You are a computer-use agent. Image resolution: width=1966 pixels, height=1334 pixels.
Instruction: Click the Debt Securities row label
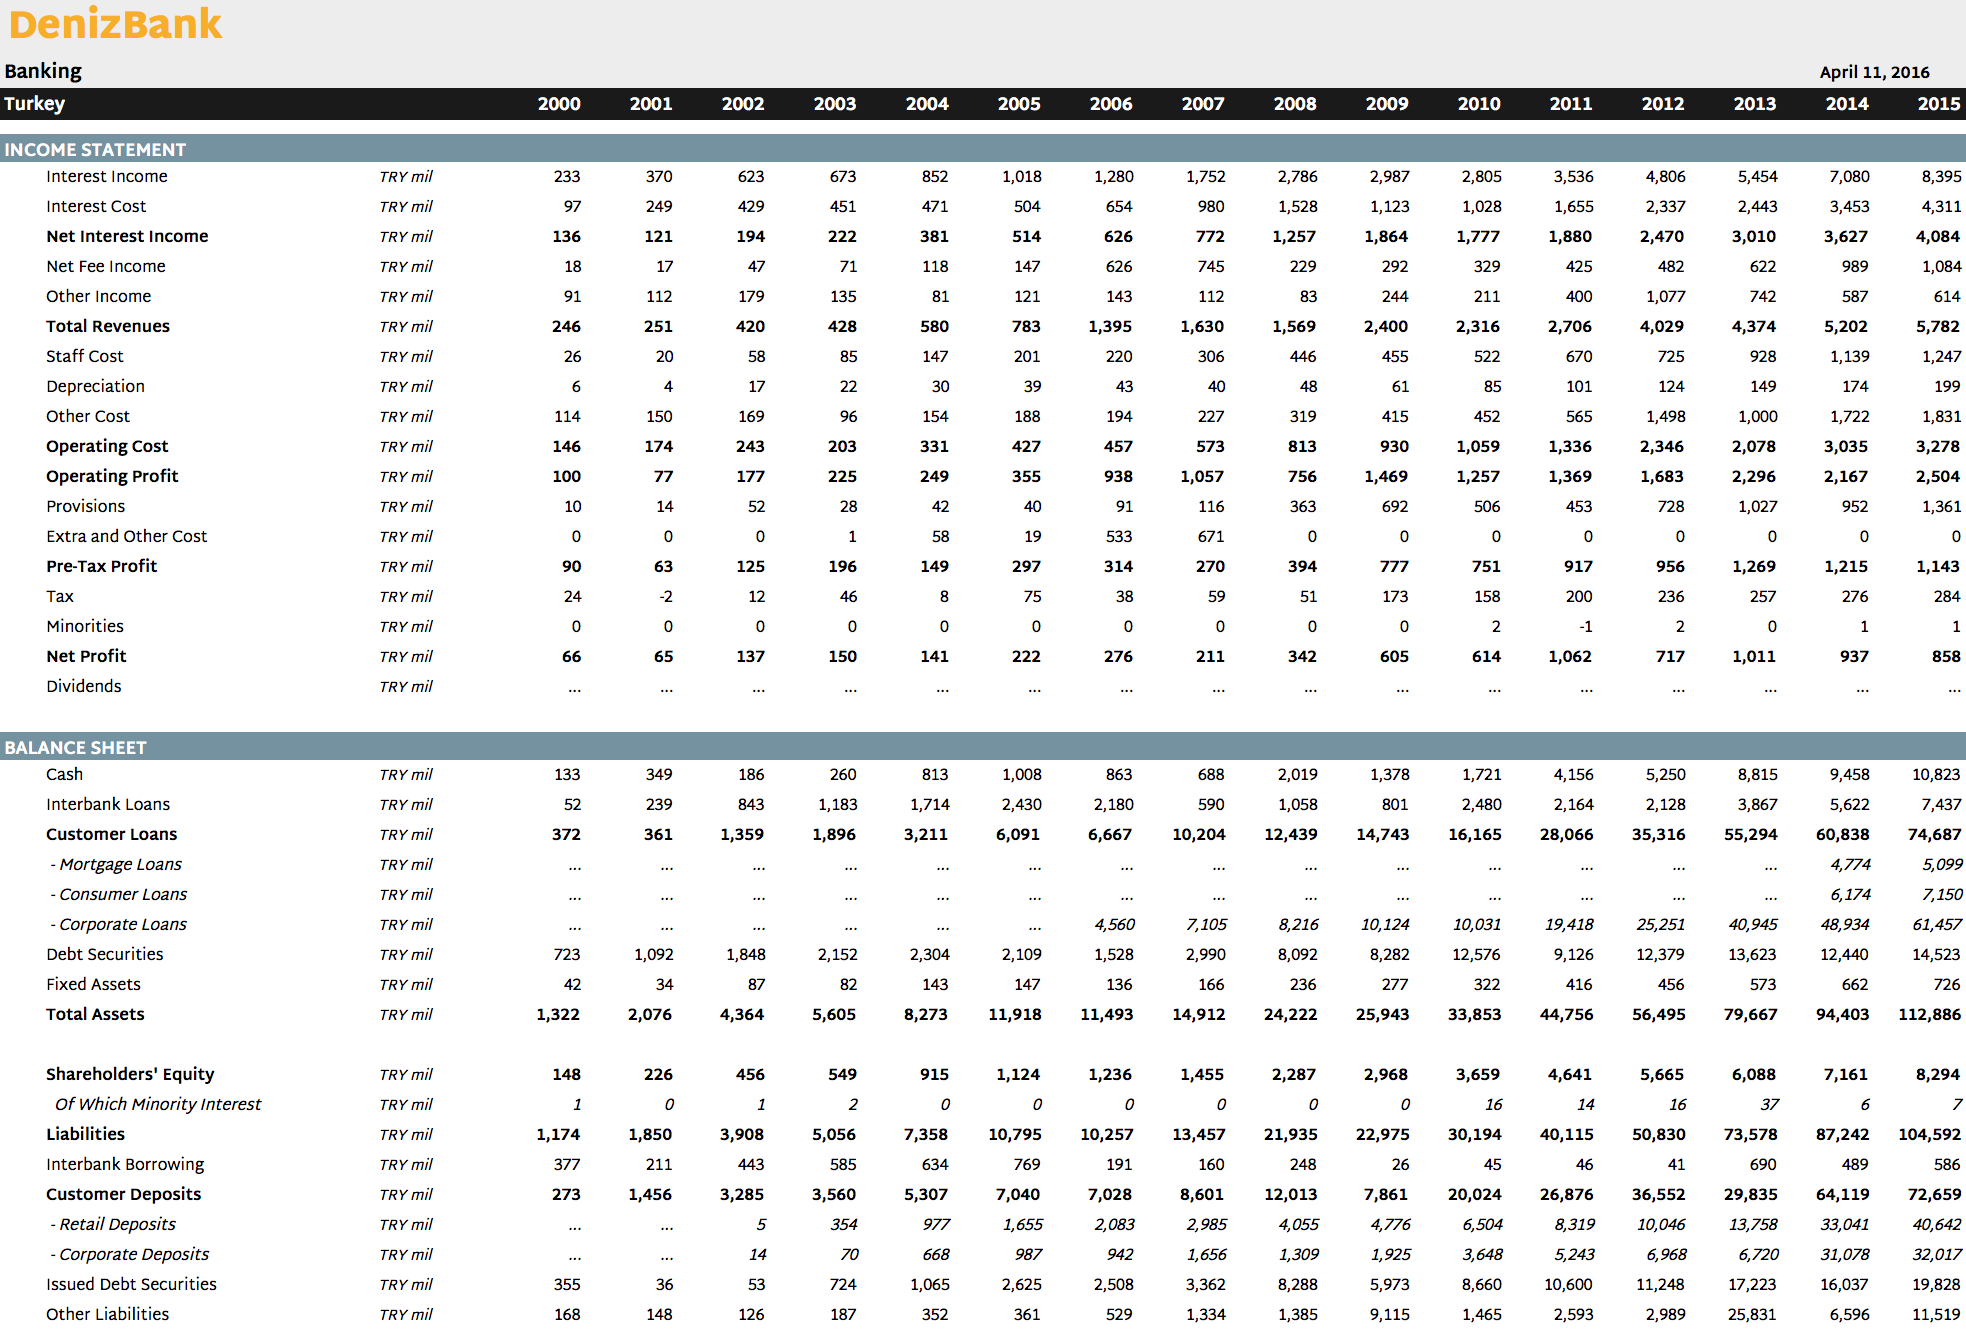(x=105, y=954)
